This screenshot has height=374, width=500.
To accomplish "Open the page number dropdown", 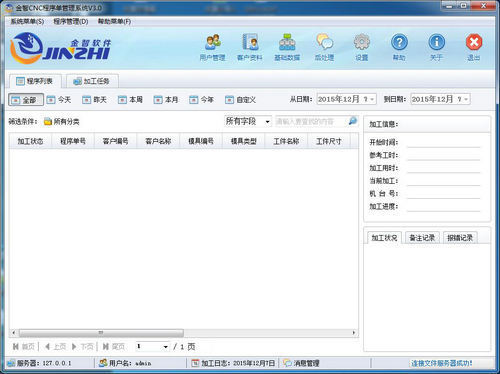I will point(165,347).
